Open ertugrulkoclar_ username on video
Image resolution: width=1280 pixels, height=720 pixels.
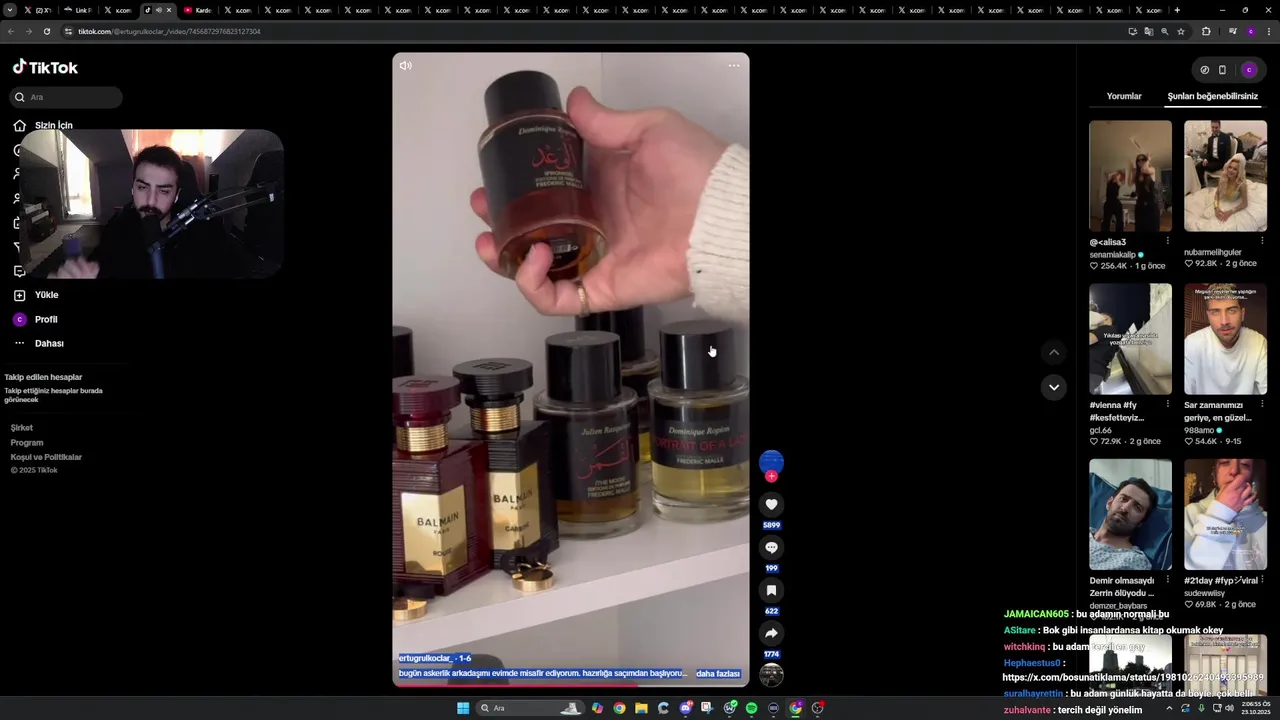pos(426,658)
